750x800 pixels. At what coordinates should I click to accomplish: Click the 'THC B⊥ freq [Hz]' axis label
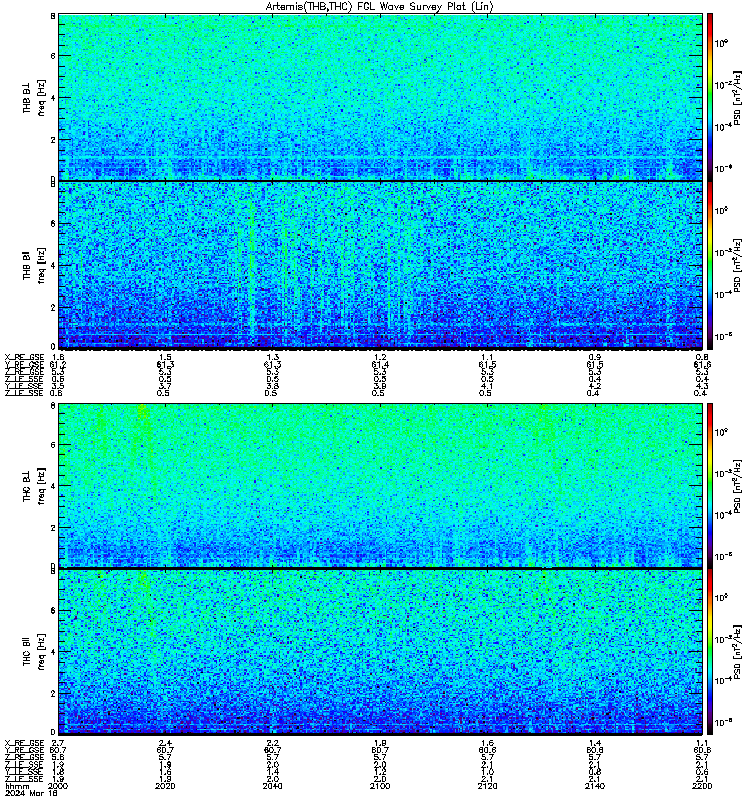tap(34, 485)
